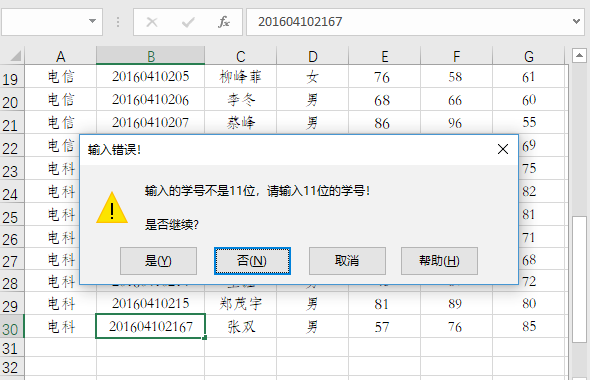
Task: Click the score 66 in row 20
Action: tap(456, 100)
